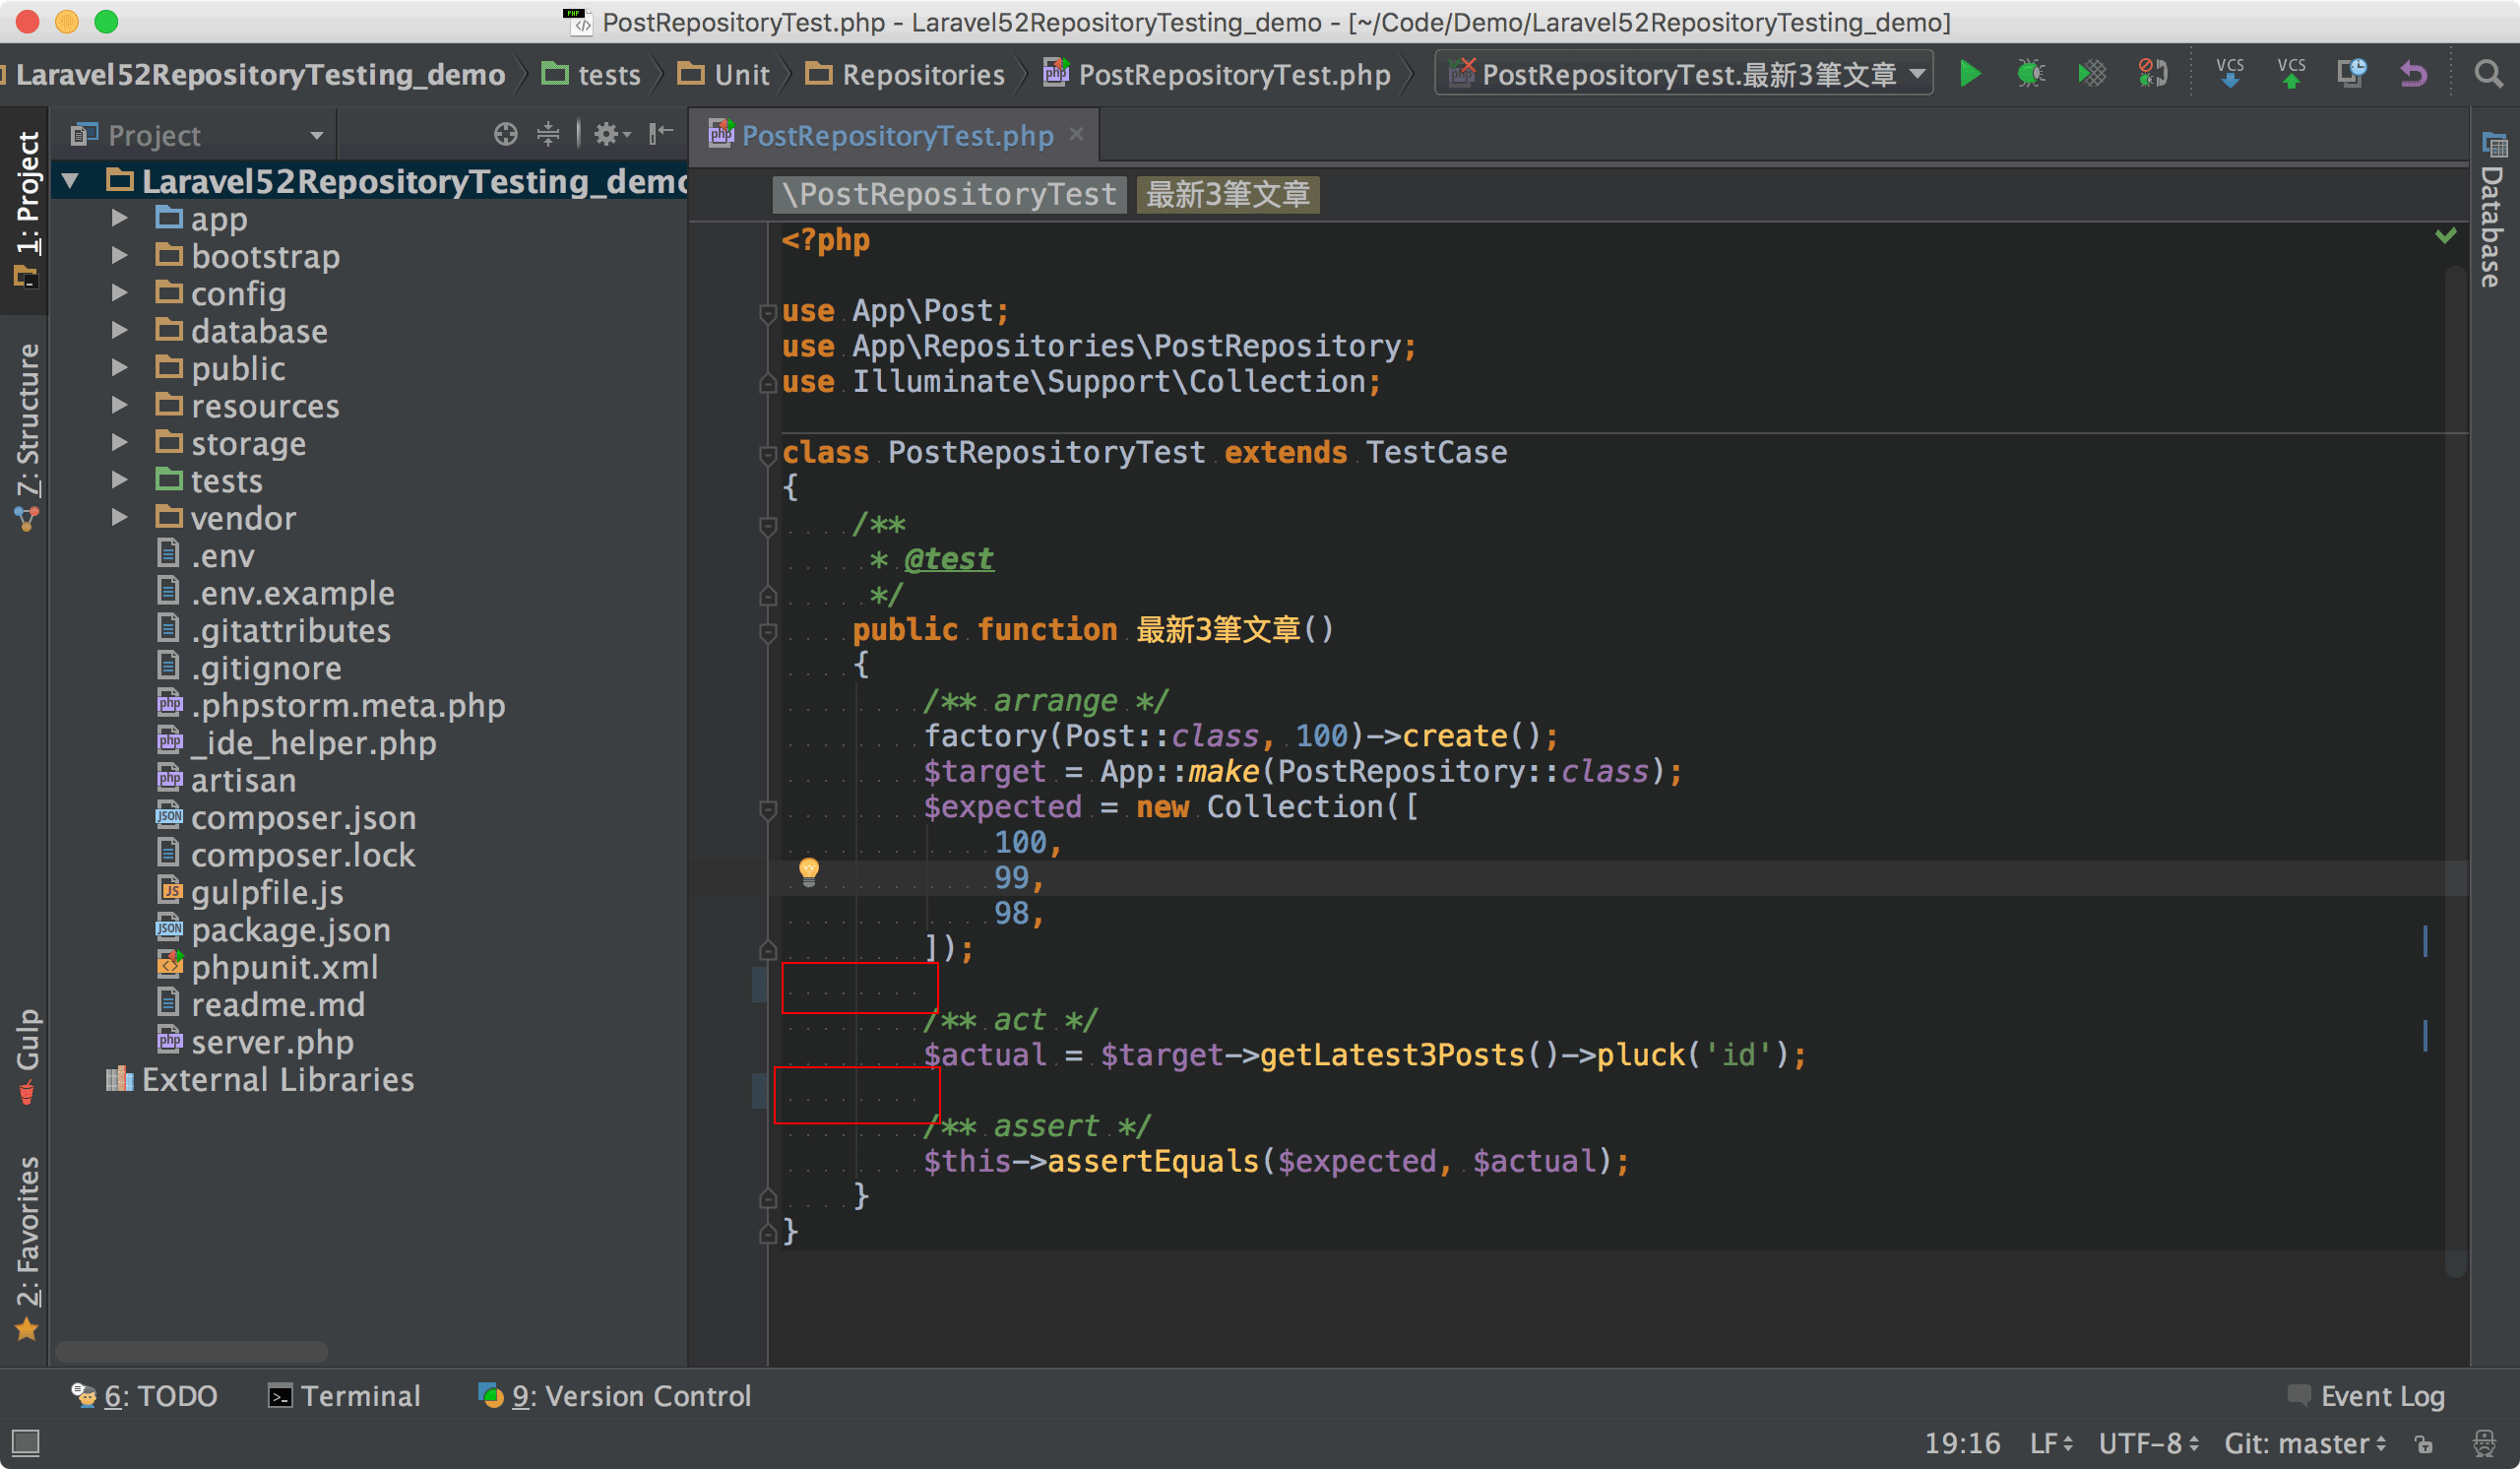The height and width of the screenshot is (1469, 2520).
Task: Click the Listen for PHP debug connections icon
Action: 2152,74
